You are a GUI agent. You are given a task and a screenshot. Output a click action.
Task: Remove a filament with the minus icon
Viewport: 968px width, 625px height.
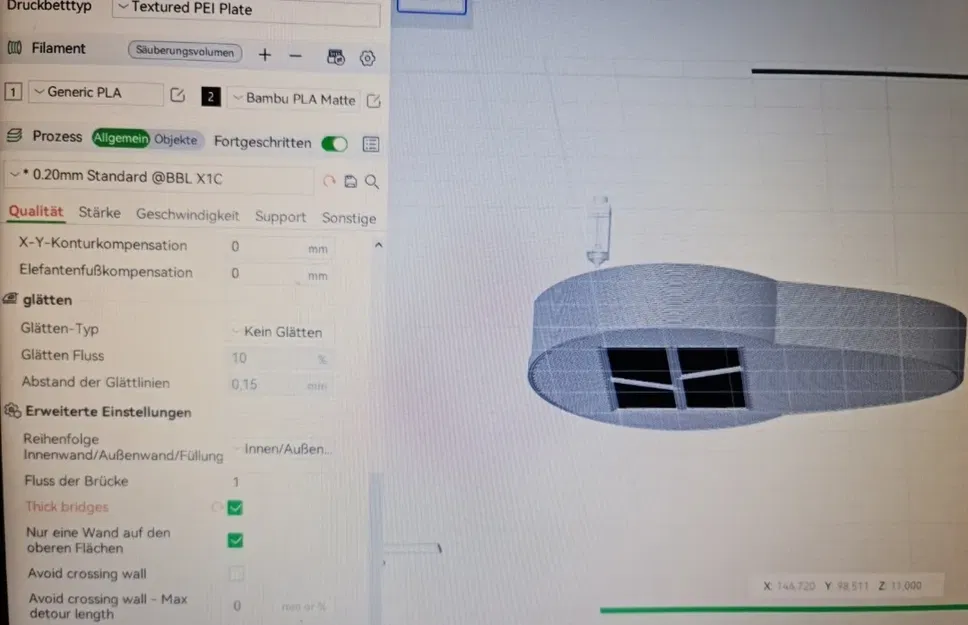point(296,56)
